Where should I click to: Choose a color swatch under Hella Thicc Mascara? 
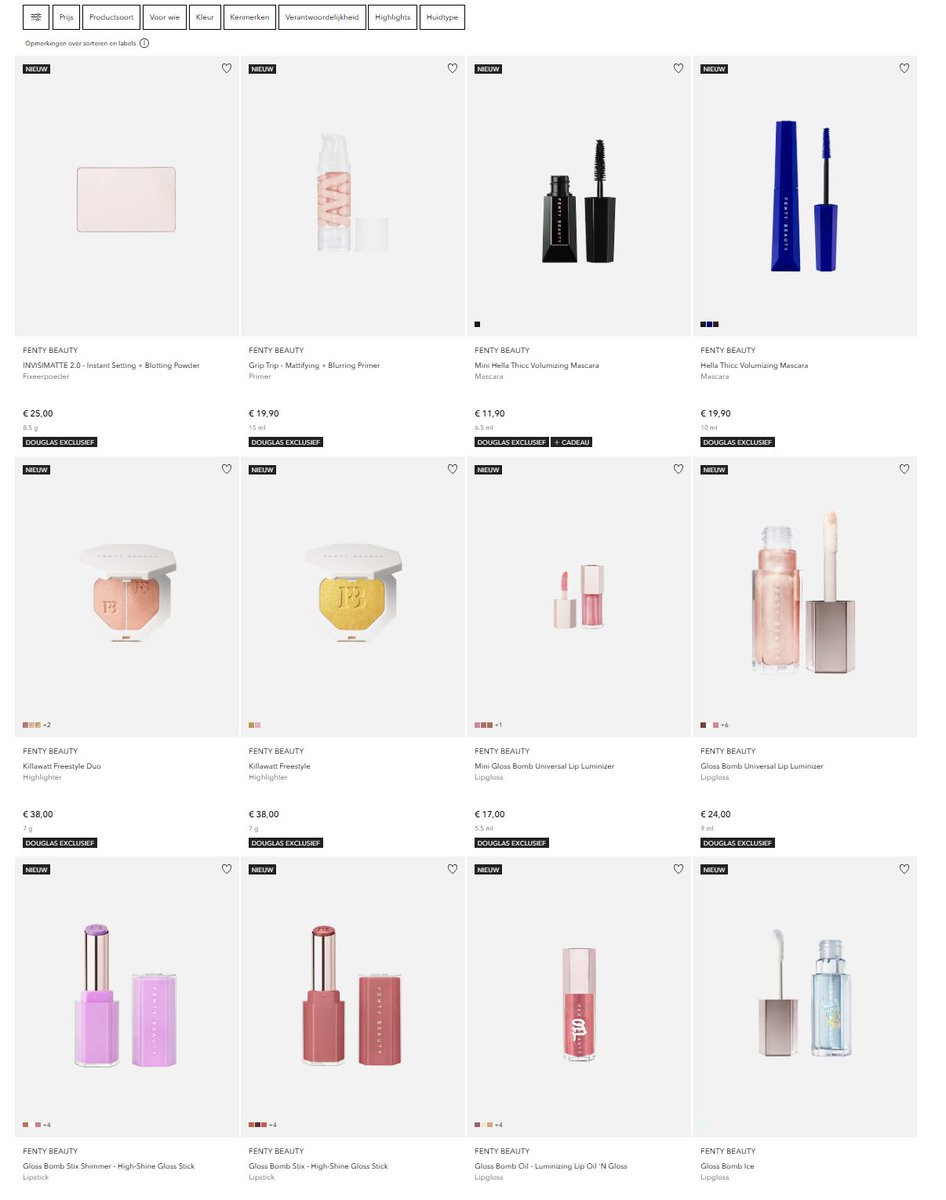point(710,324)
